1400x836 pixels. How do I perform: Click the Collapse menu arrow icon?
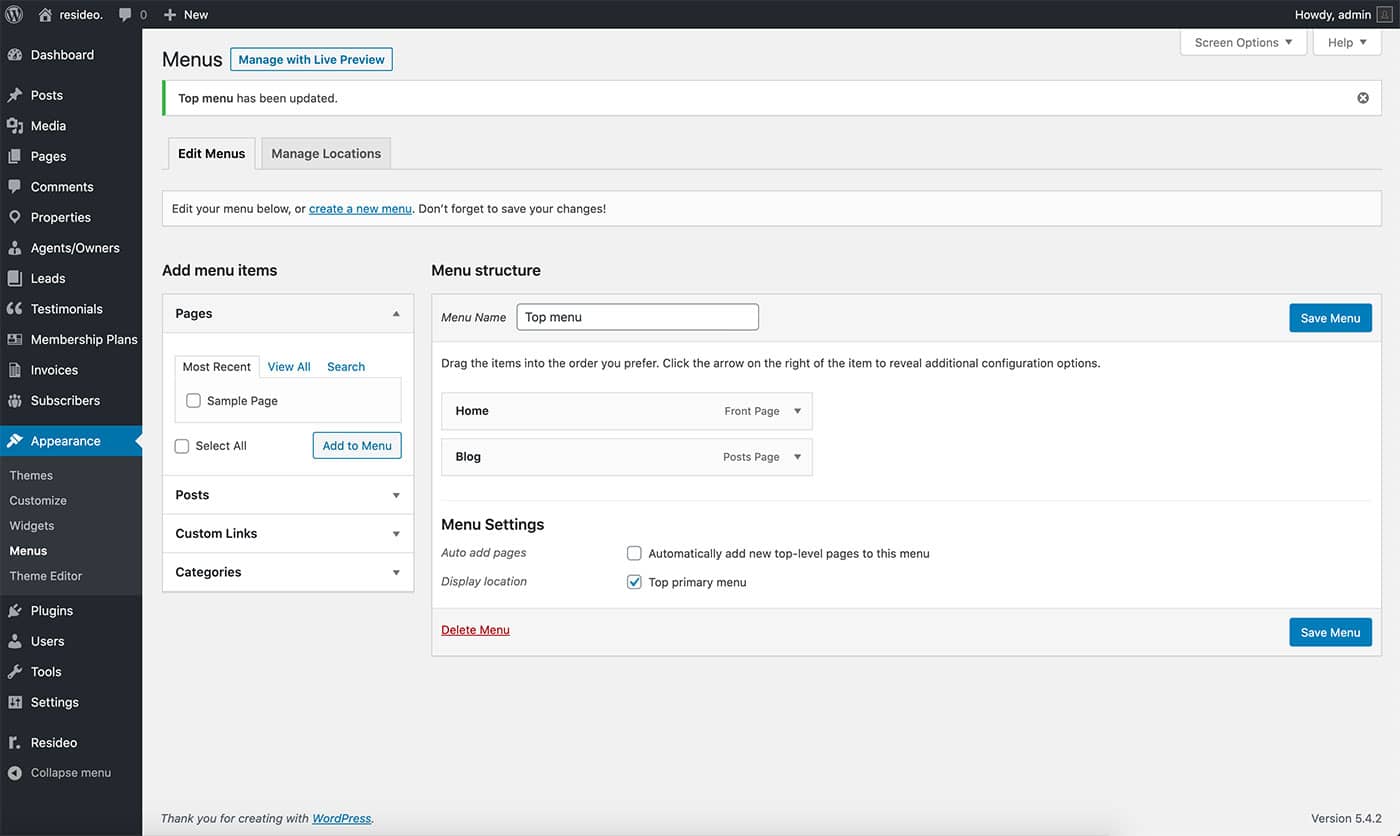[15, 773]
